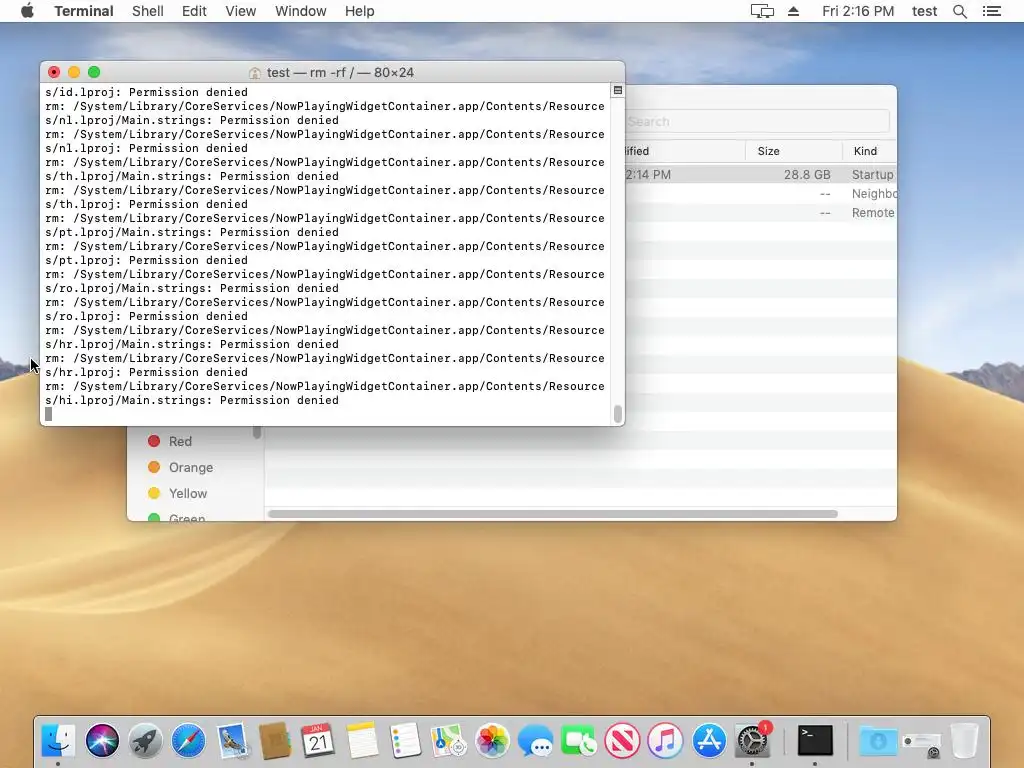
Task: Minimize the Terminal window
Action: pos(74,72)
